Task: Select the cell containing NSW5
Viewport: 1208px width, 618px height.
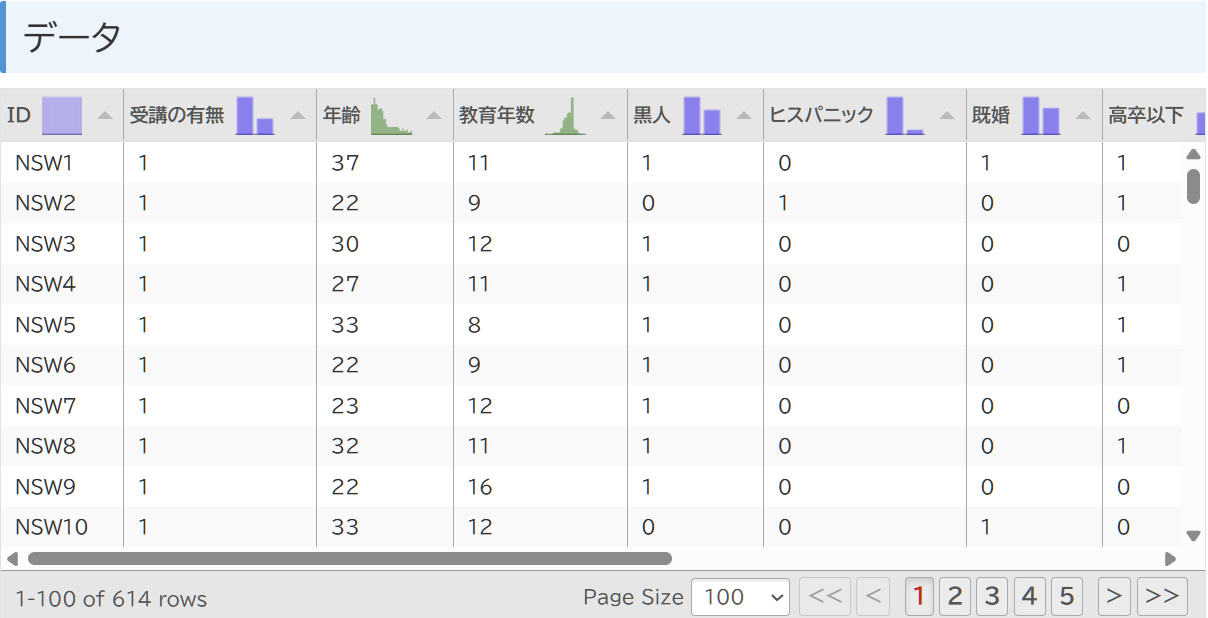Action: click(x=45, y=324)
